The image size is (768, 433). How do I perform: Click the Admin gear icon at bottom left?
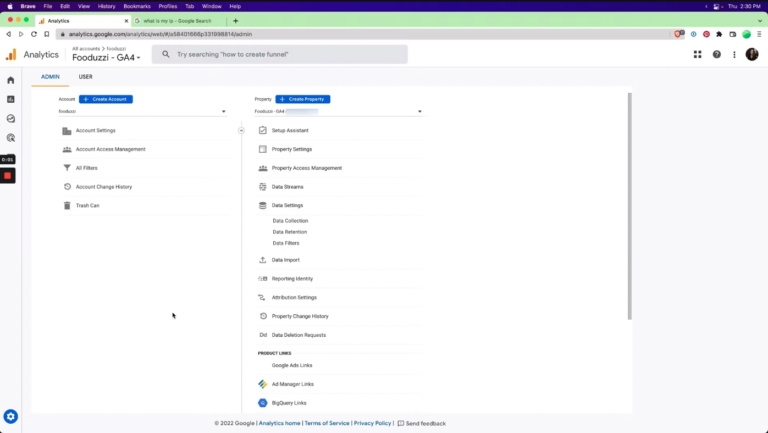(11, 416)
